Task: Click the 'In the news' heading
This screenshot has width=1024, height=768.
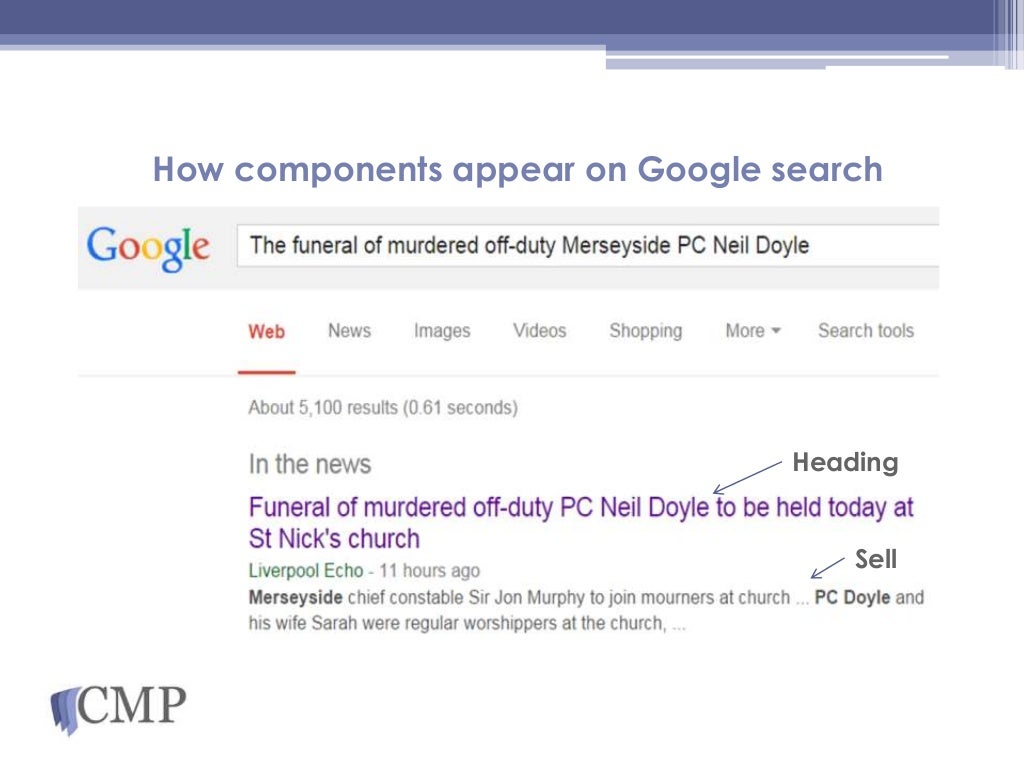Action: 310,464
